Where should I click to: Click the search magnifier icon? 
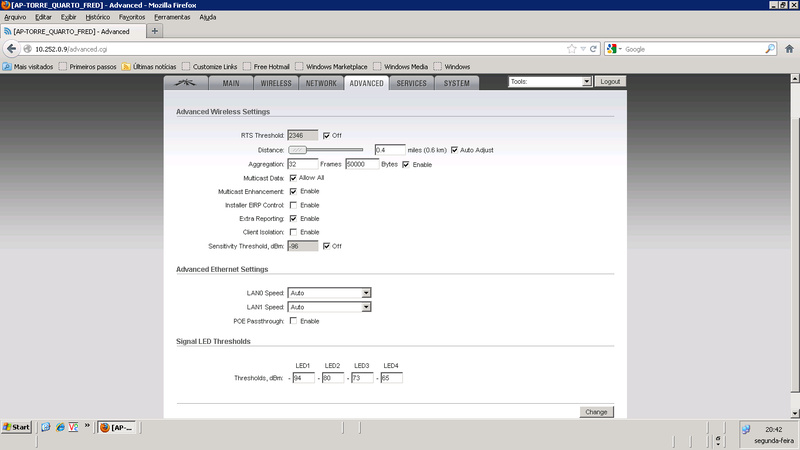(x=770, y=49)
